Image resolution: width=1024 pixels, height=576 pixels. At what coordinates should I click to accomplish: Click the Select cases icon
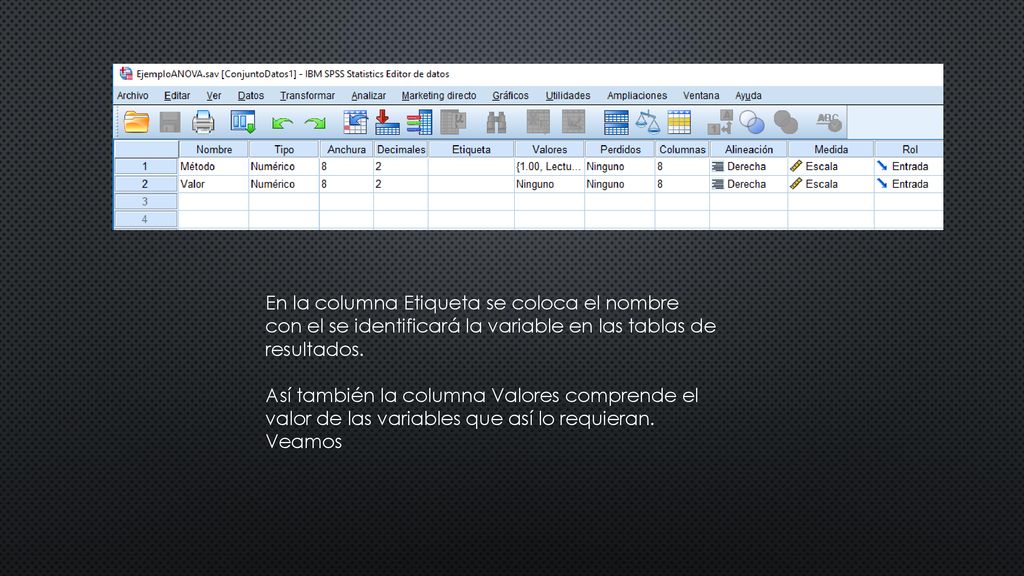679,122
